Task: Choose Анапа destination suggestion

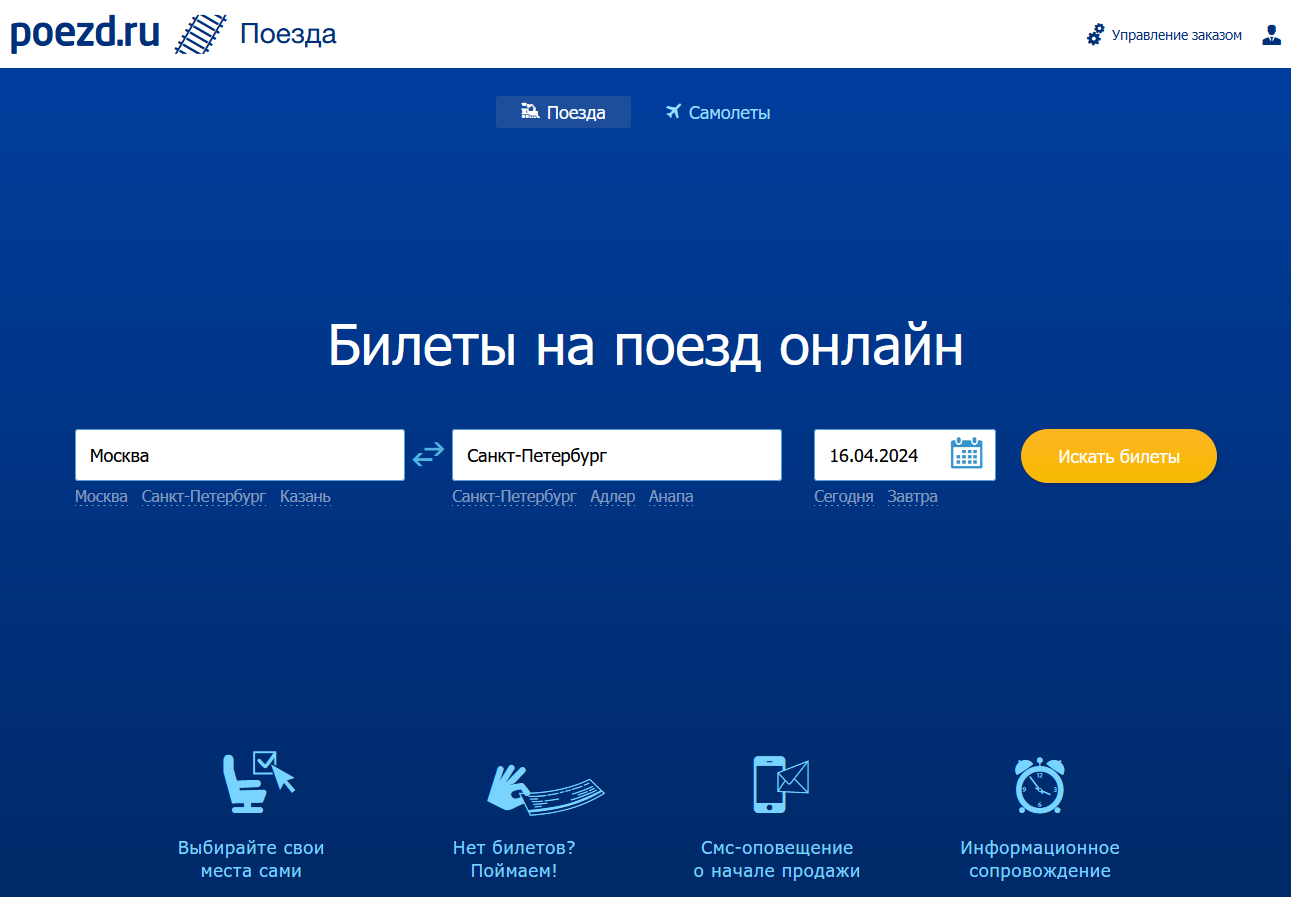Action: coord(671,497)
